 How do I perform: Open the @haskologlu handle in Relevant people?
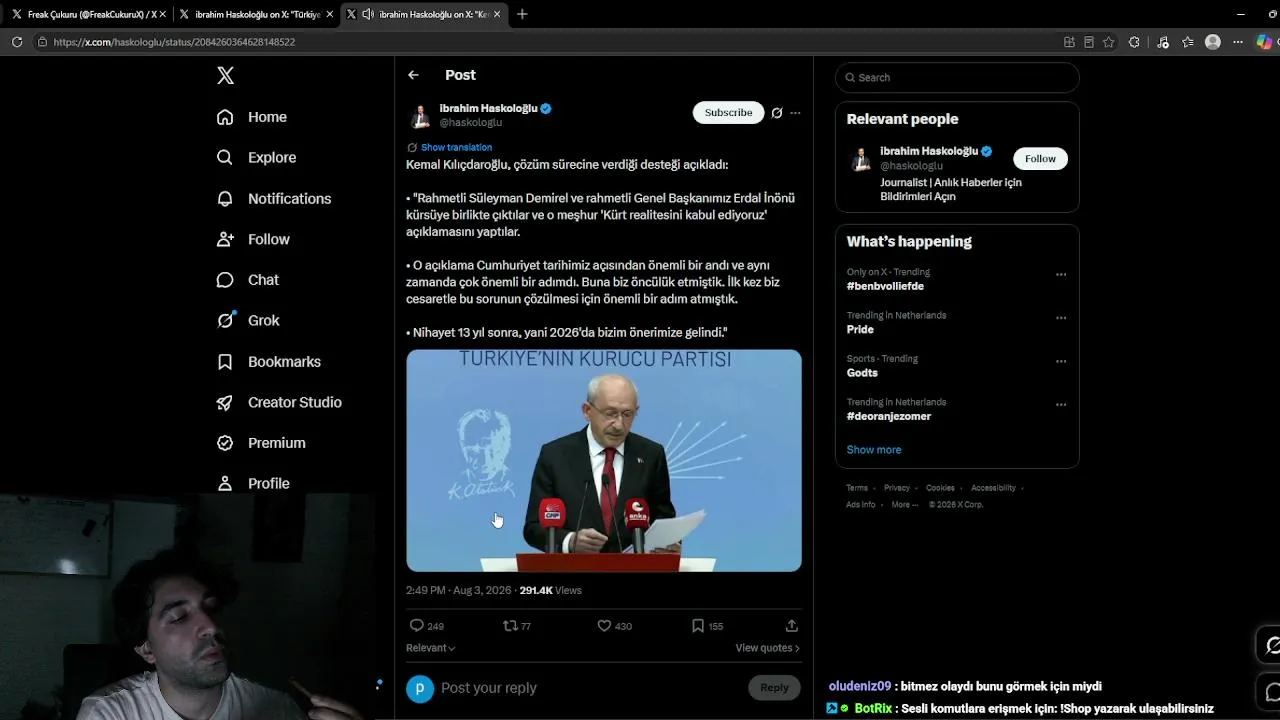911,166
